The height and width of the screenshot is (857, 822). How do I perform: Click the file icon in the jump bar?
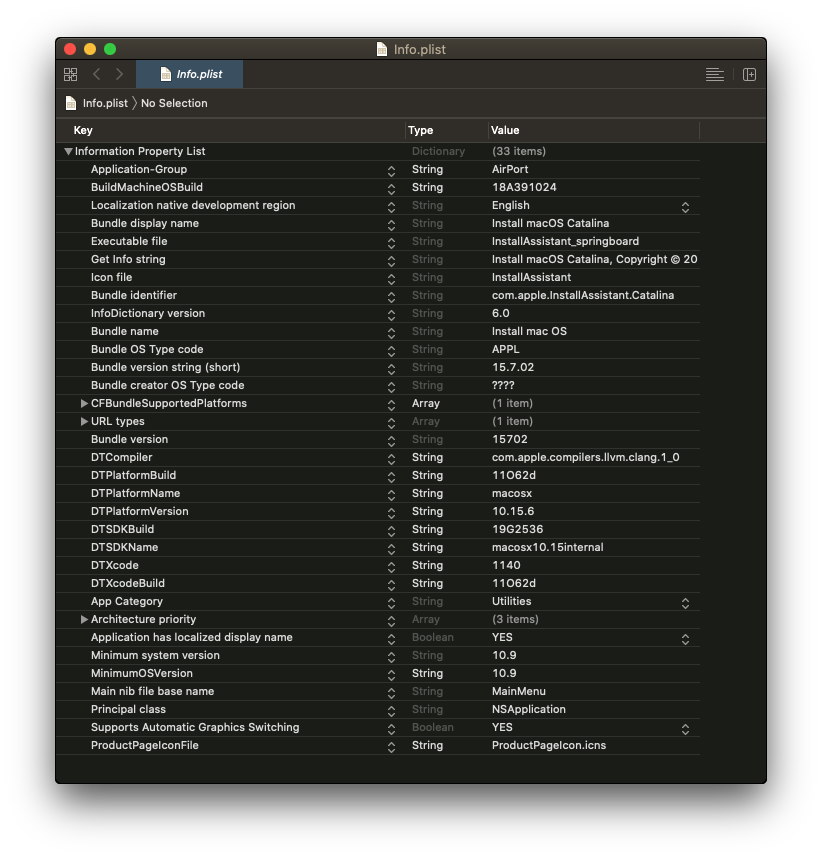click(71, 103)
